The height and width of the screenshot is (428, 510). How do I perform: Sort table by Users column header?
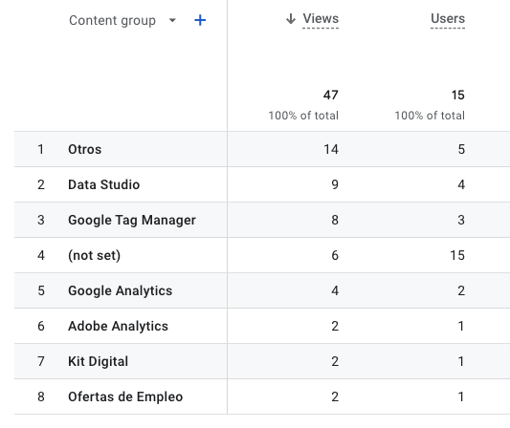(x=448, y=19)
